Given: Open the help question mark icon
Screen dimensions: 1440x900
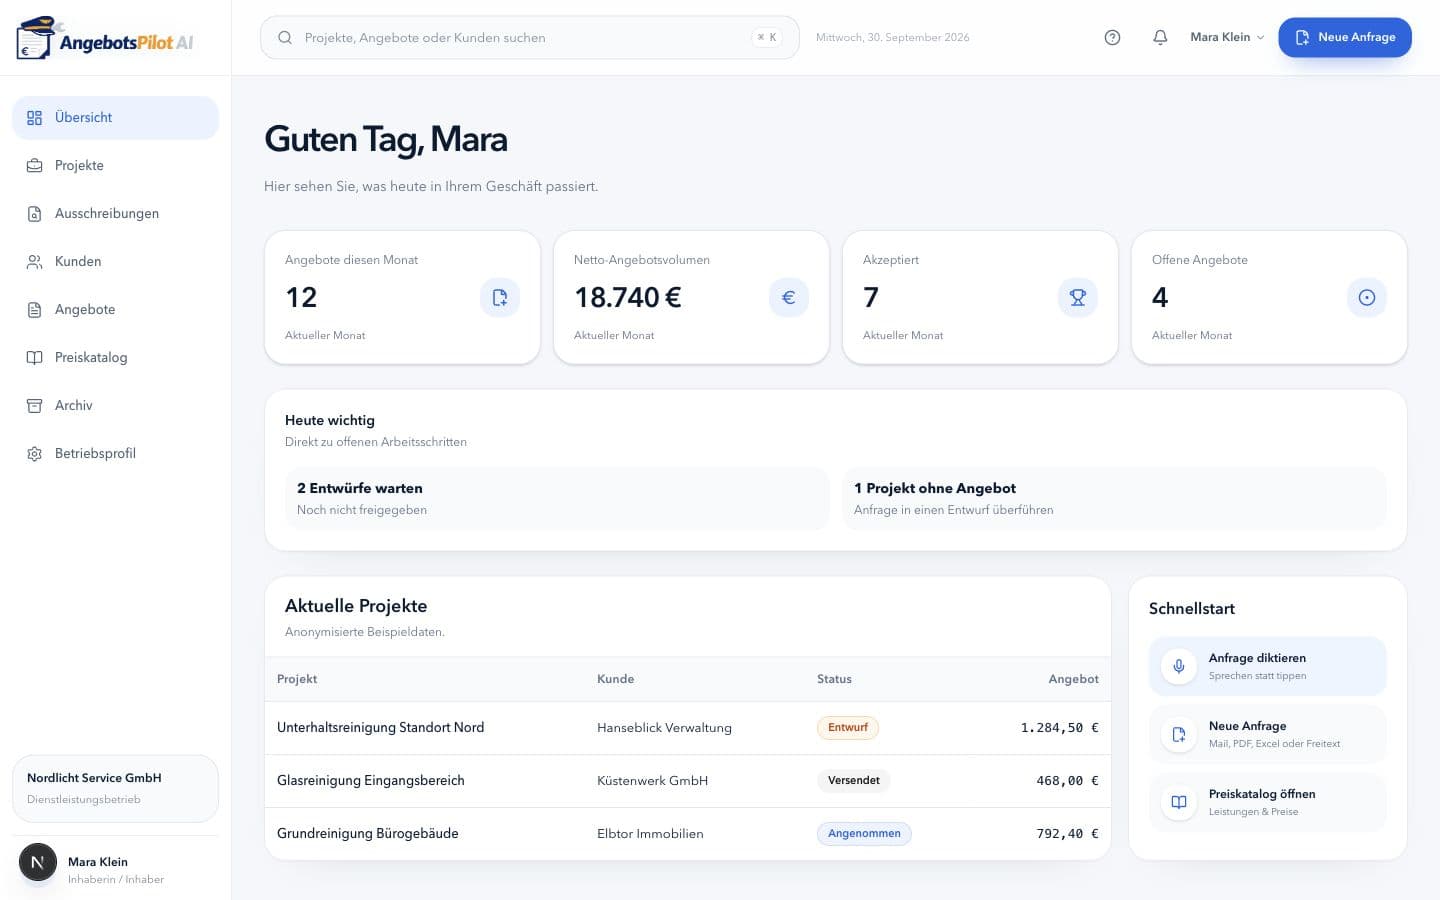Looking at the screenshot, I should pos(1112,37).
